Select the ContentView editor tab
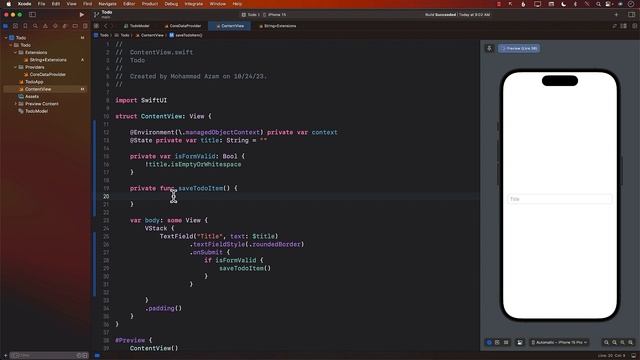This screenshot has height=360, width=640. click(x=230, y=26)
